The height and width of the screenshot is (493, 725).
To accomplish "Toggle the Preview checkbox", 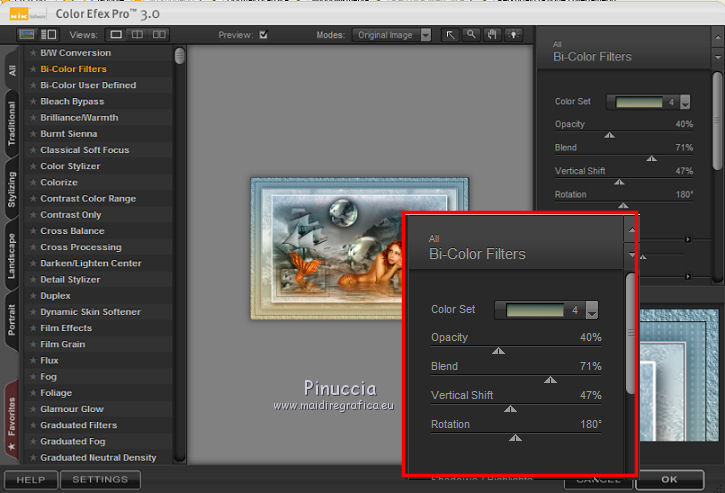I will pos(263,35).
